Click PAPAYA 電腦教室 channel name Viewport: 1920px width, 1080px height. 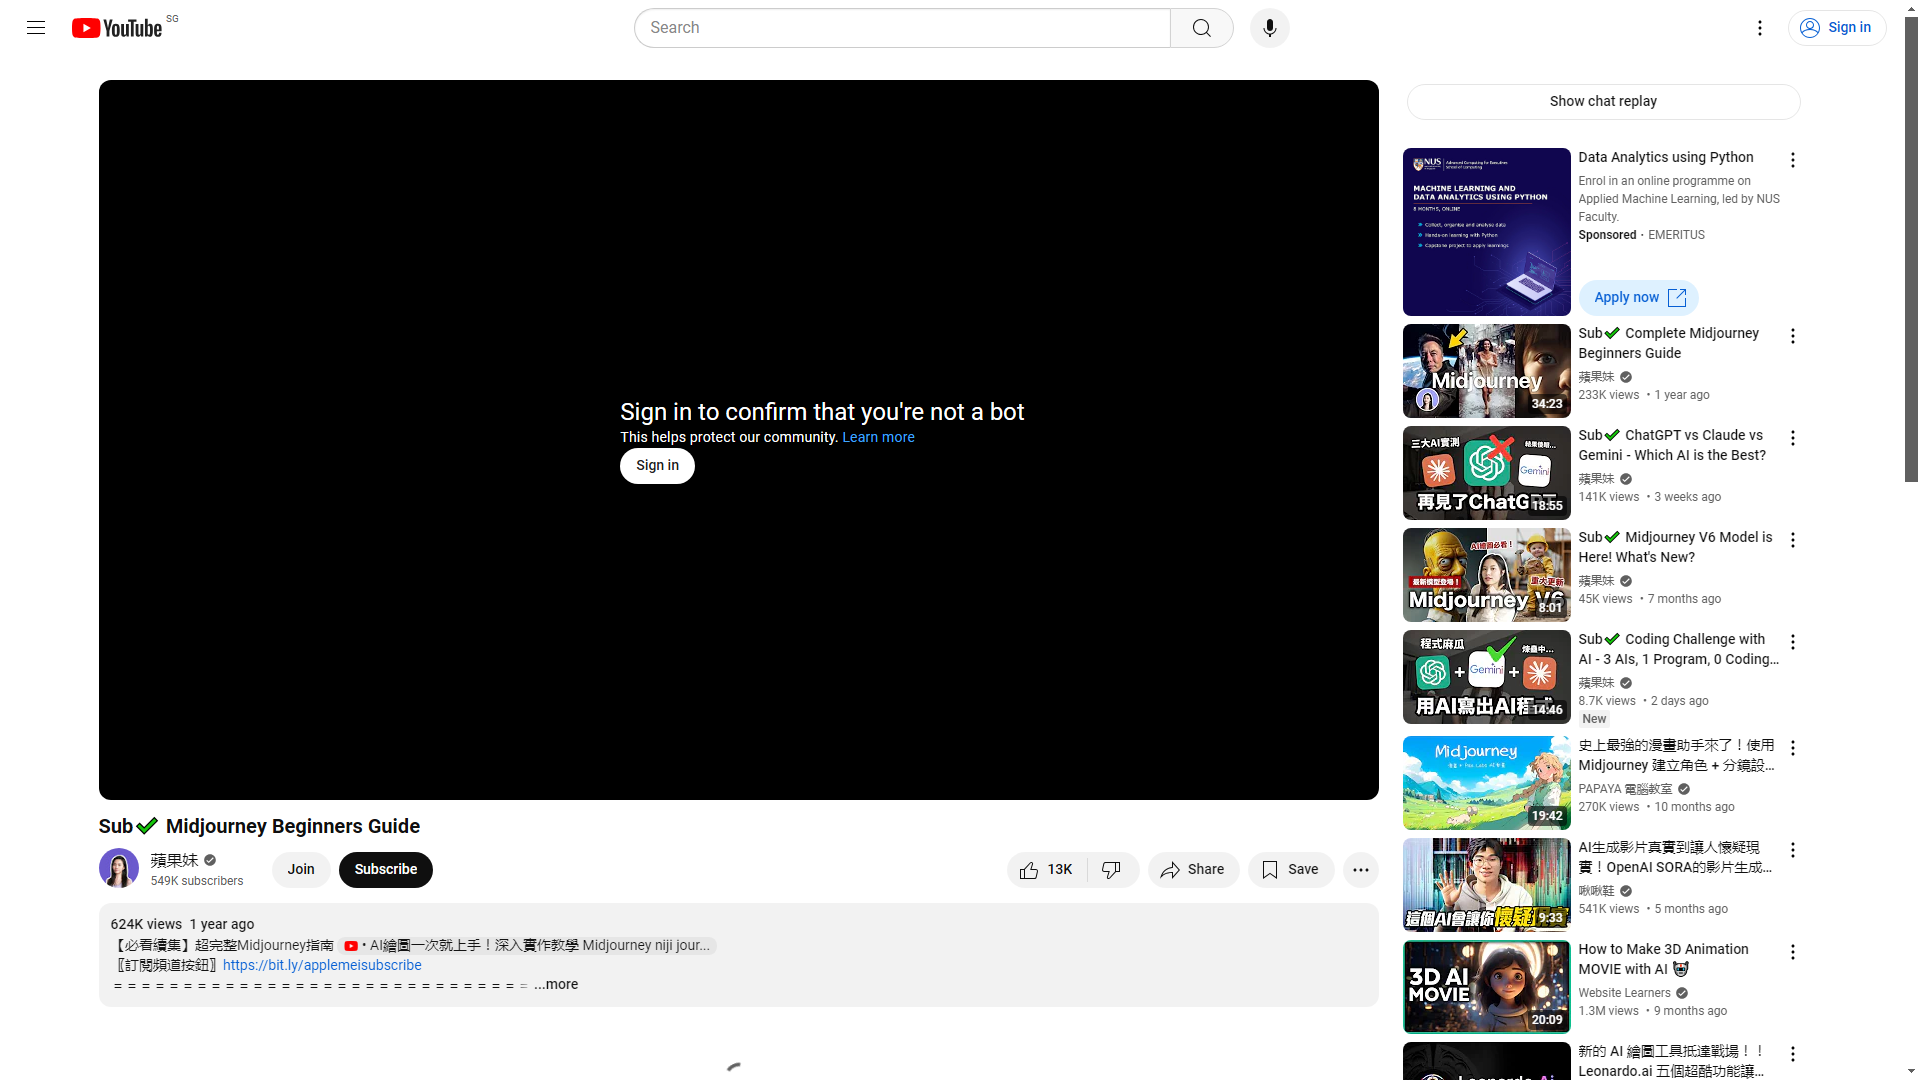(x=1625, y=790)
